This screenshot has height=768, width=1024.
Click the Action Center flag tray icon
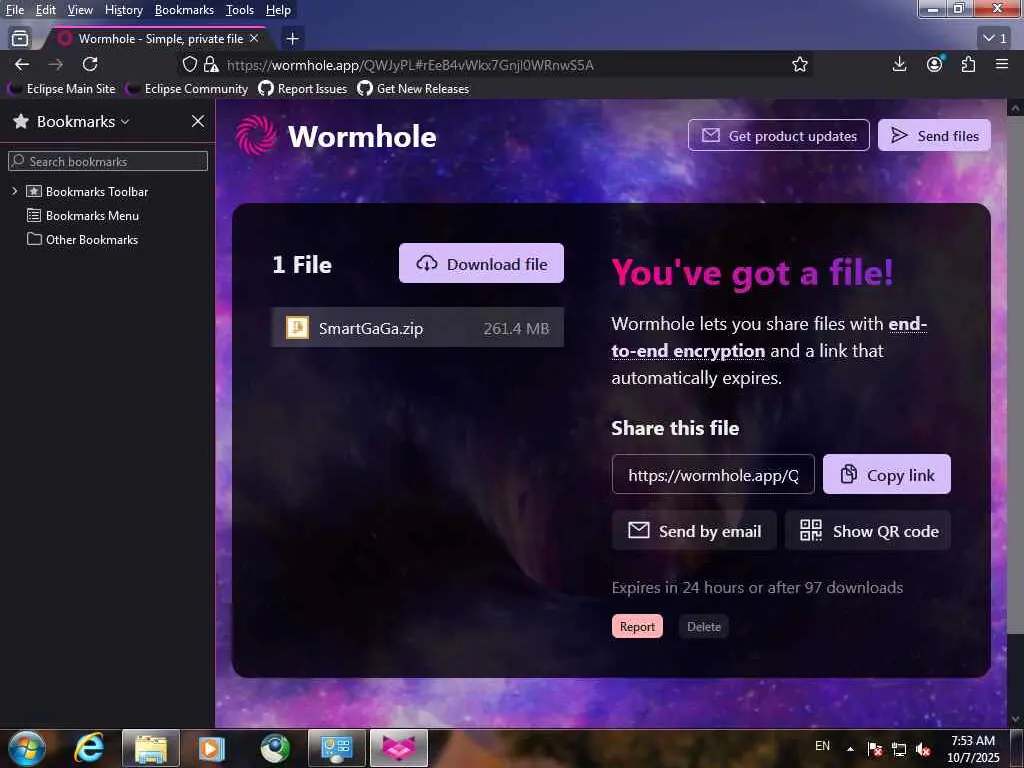tap(874, 749)
